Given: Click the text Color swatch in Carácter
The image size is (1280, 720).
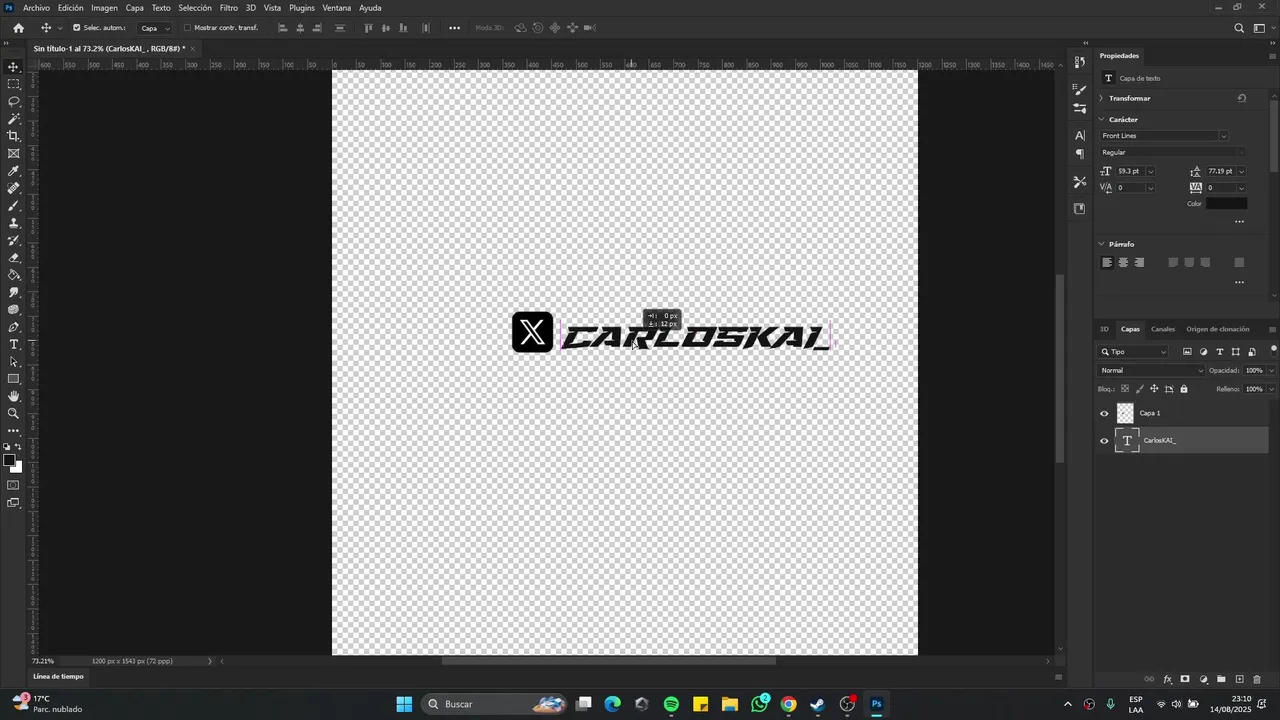Looking at the screenshot, I should [1226, 204].
